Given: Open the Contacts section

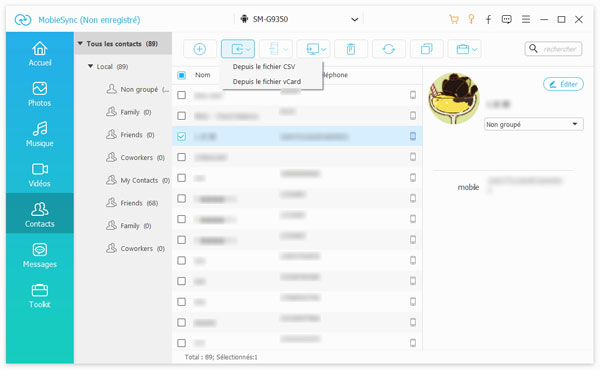Looking at the screenshot, I should (40, 214).
